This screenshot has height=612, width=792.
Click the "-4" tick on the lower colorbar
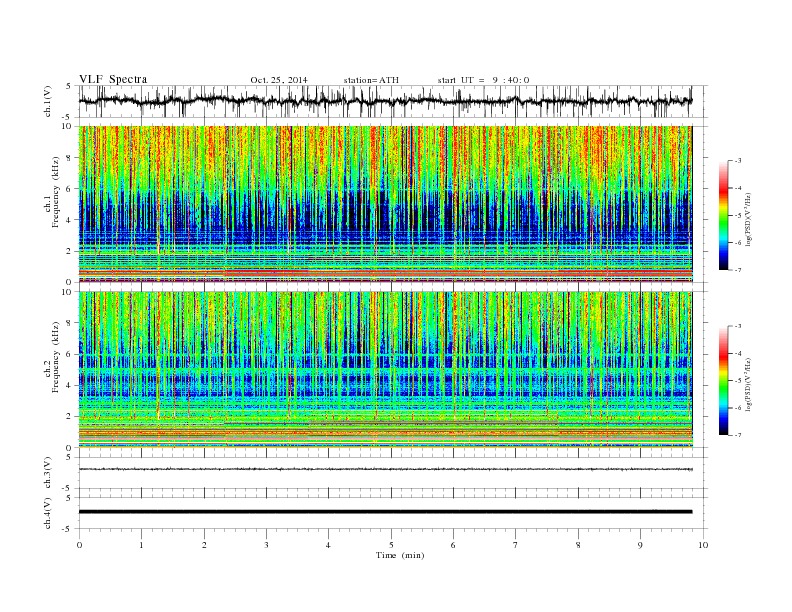pos(737,353)
